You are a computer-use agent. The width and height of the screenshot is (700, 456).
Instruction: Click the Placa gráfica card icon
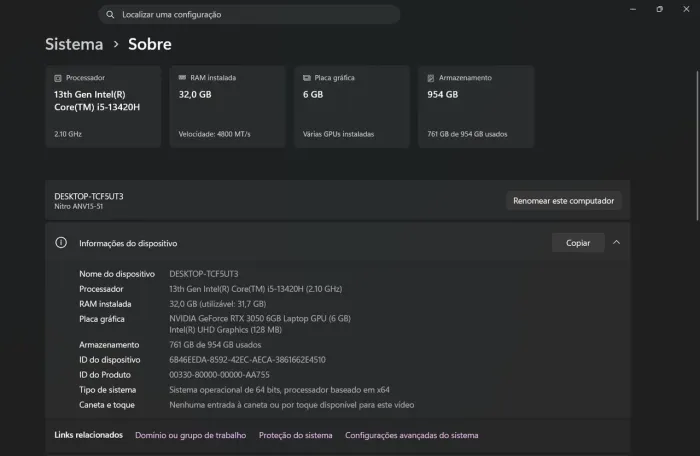point(307,78)
